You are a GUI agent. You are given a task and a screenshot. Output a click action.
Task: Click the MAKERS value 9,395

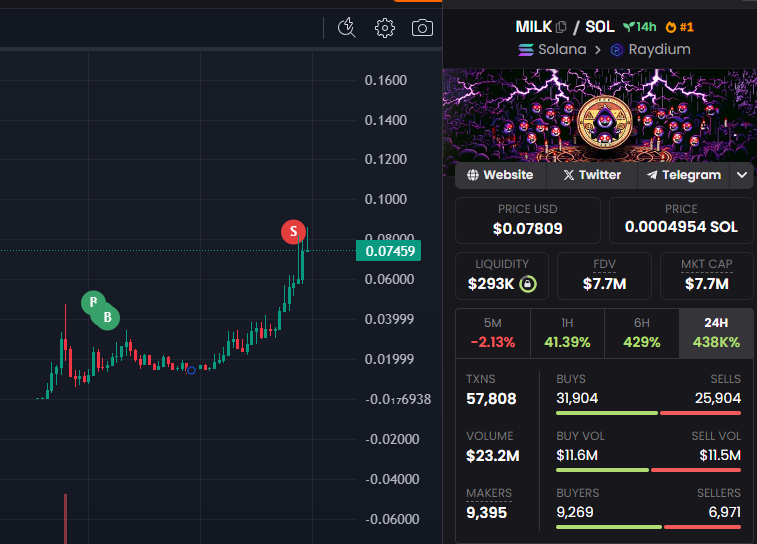point(486,513)
